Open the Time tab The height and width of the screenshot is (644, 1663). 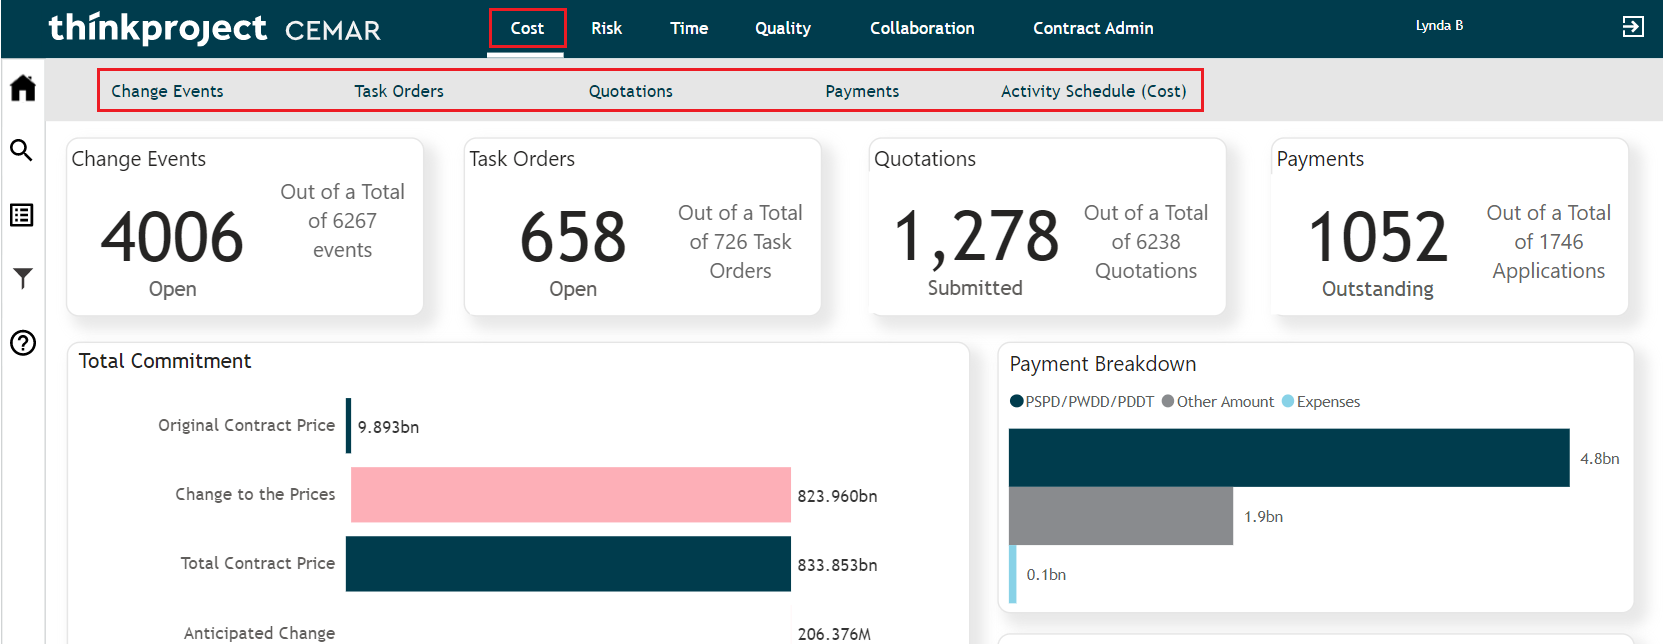tap(689, 28)
